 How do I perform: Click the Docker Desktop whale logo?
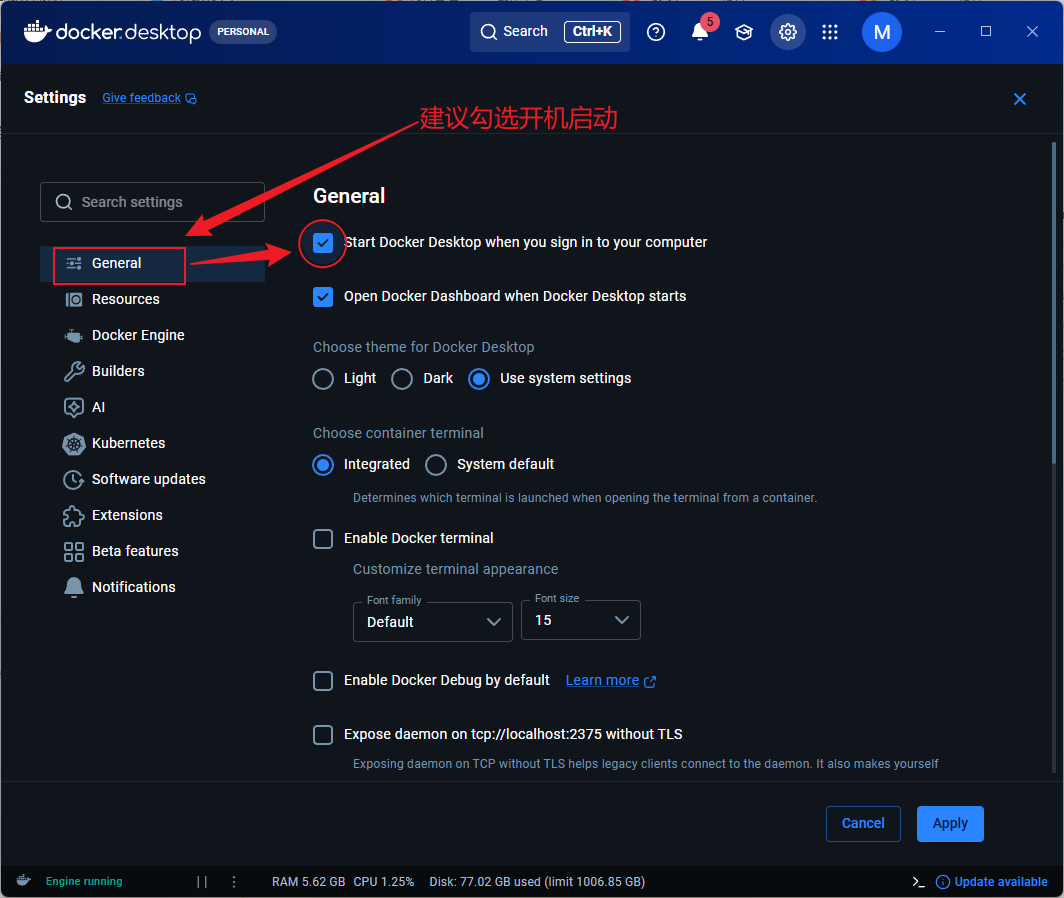(x=37, y=31)
